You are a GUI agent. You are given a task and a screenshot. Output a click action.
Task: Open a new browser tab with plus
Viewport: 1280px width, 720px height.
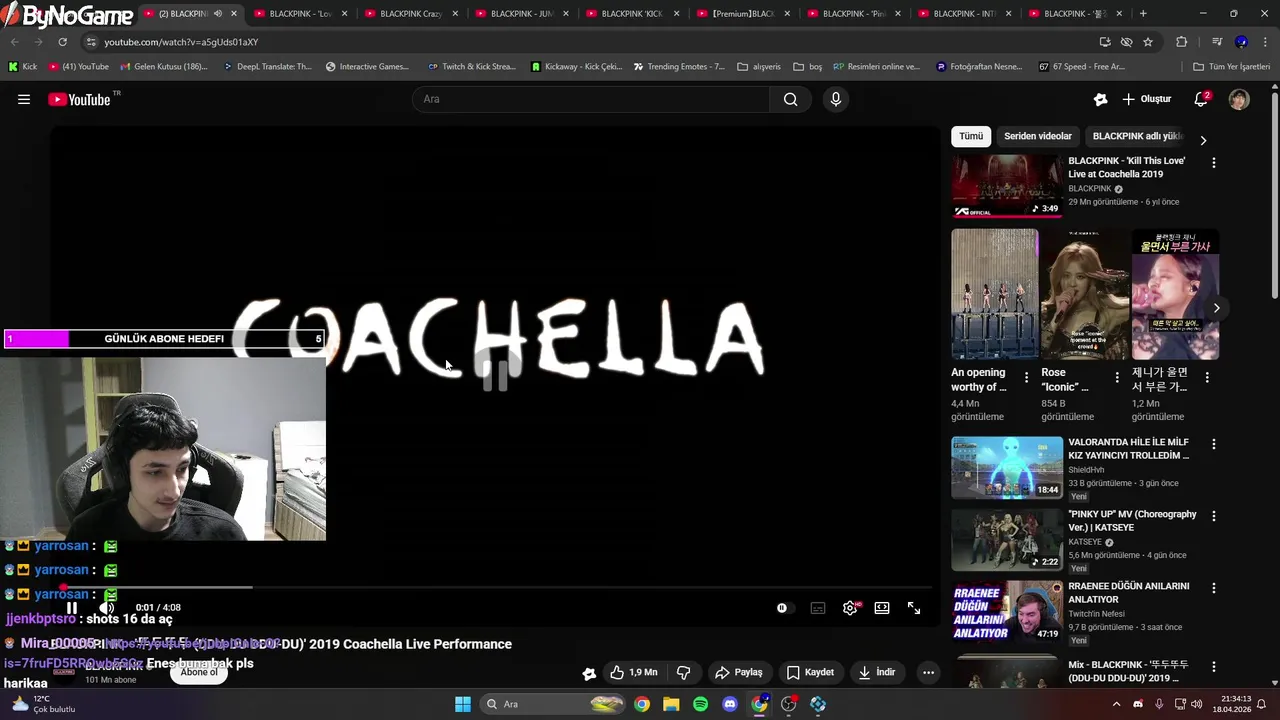coord(1143,14)
